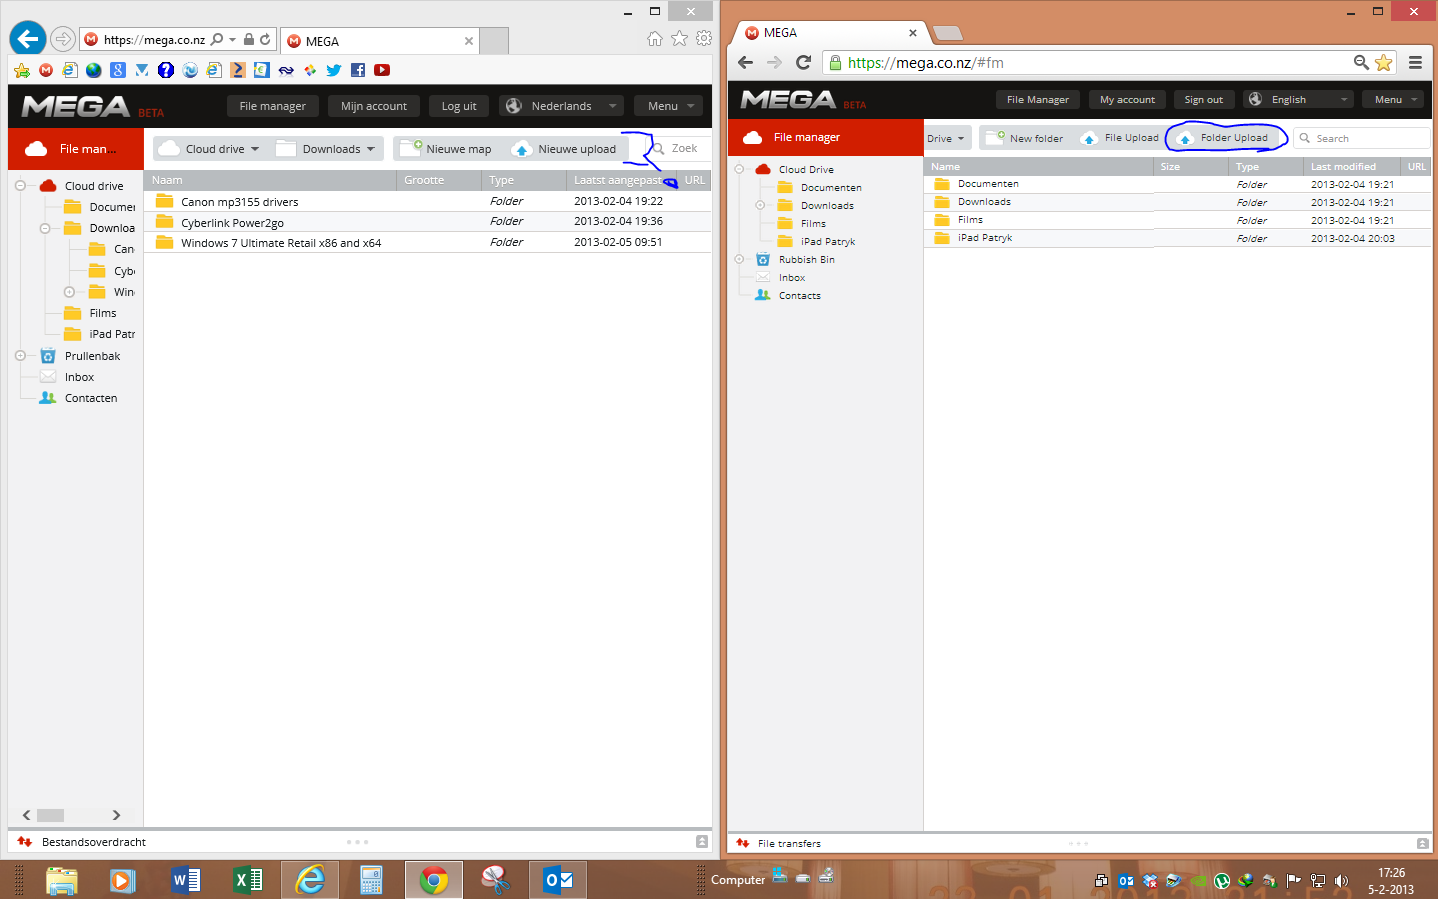Image resolution: width=1438 pixels, height=899 pixels.
Task: Open My account in the Chrome window
Action: tap(1127, 99)
